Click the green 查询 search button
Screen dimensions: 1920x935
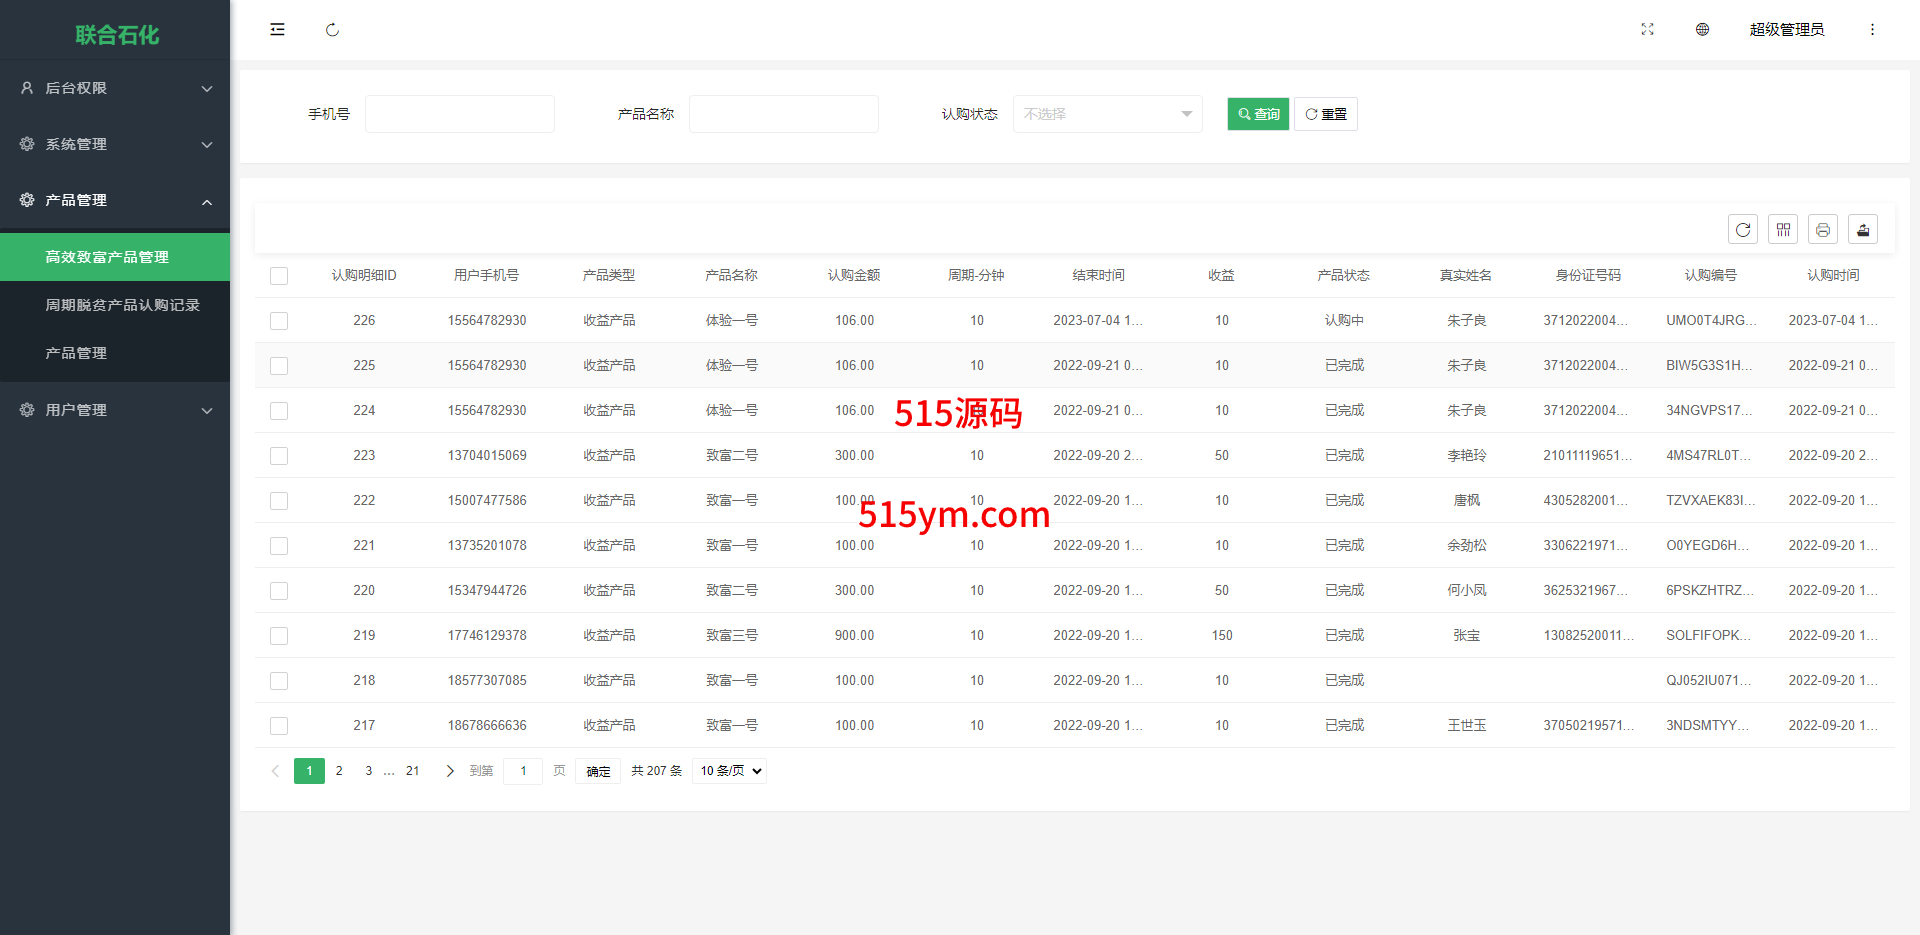pos(1258,114)
